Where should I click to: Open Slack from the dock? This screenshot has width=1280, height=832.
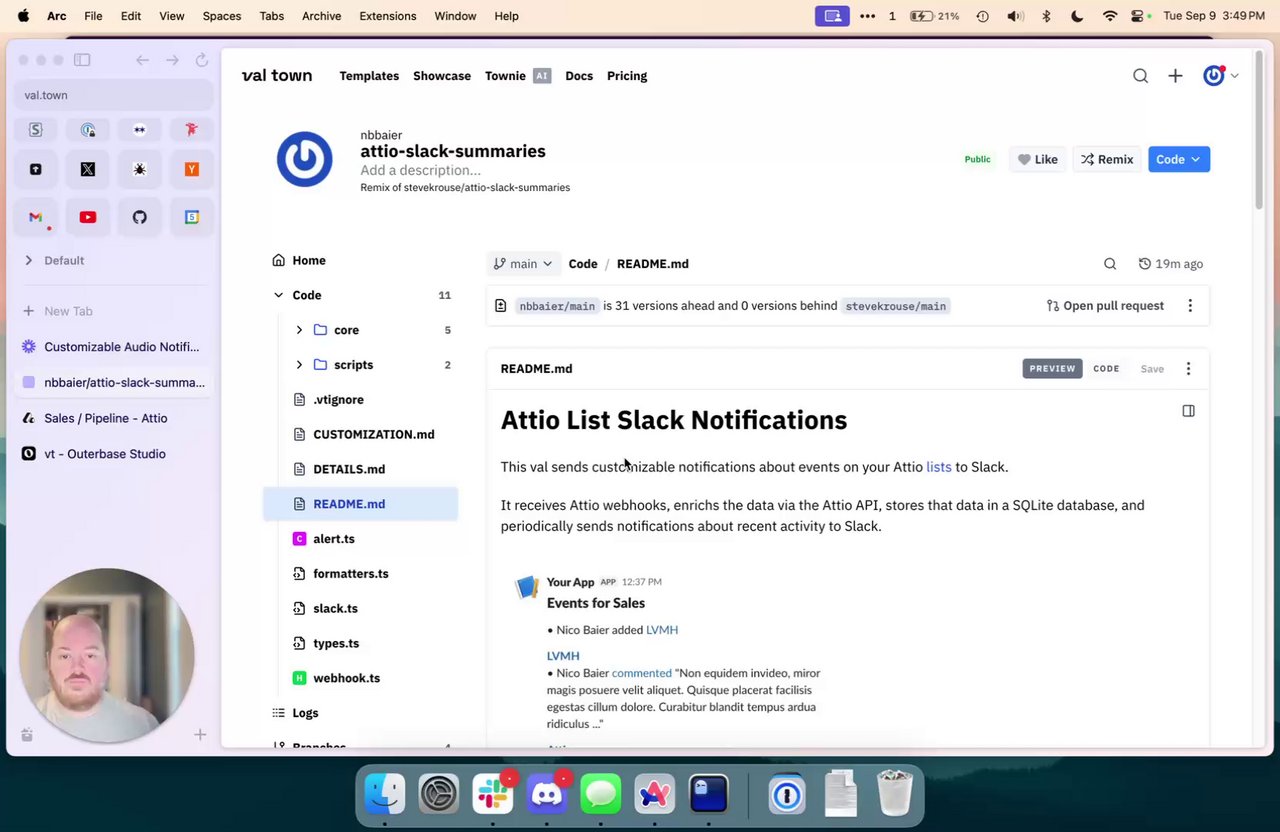(493, 795)
